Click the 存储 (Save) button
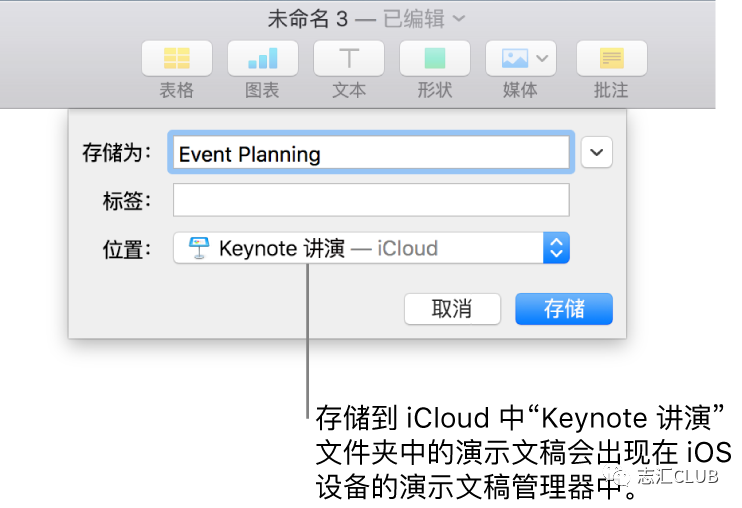 tap(564, 309)
